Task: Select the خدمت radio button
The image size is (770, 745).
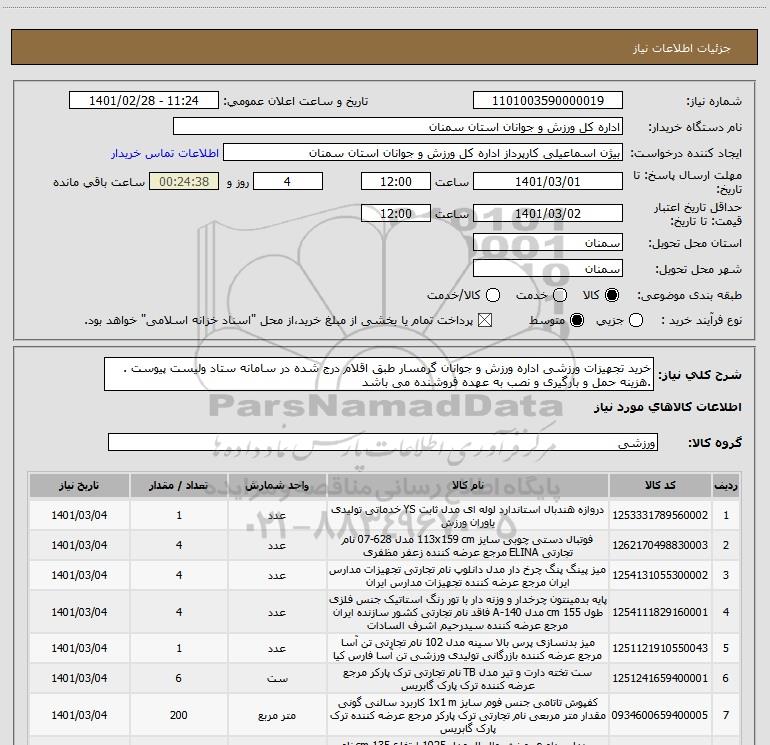Action: 560,295
